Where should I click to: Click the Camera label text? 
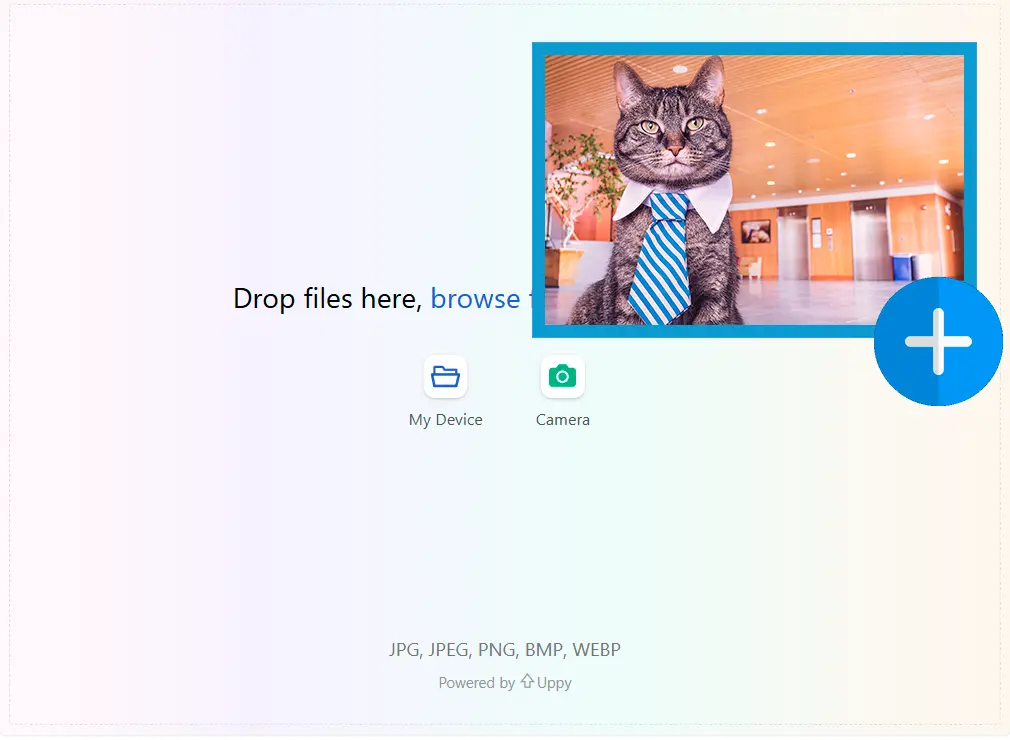[562, 420]
